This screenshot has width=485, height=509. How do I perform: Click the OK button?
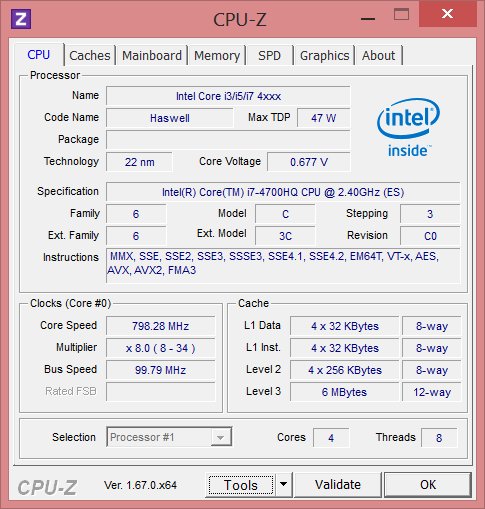428,484
